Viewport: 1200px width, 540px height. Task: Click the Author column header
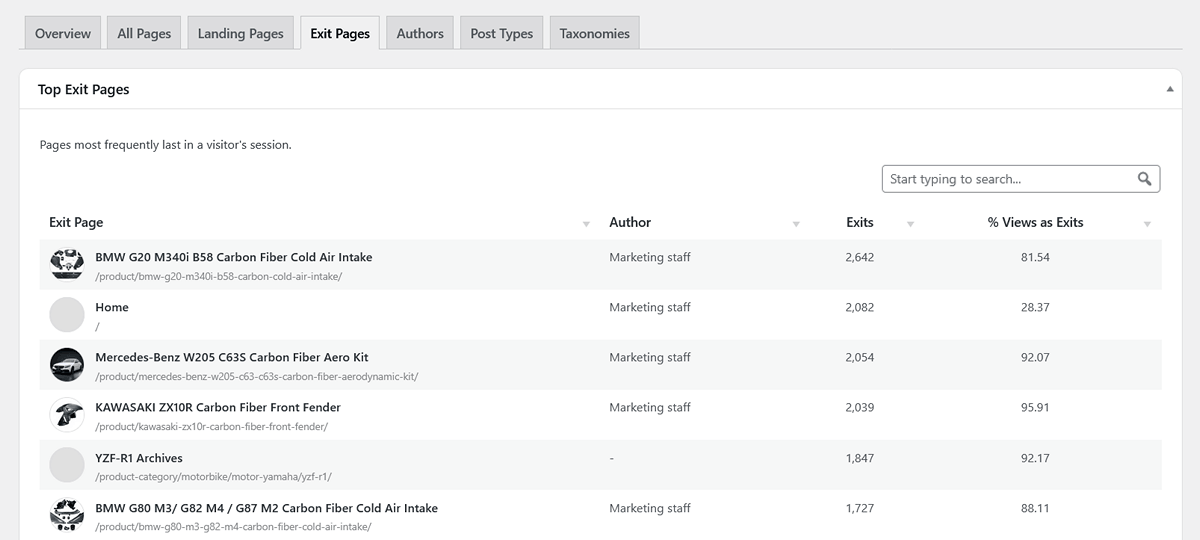[x=630, y=222]
